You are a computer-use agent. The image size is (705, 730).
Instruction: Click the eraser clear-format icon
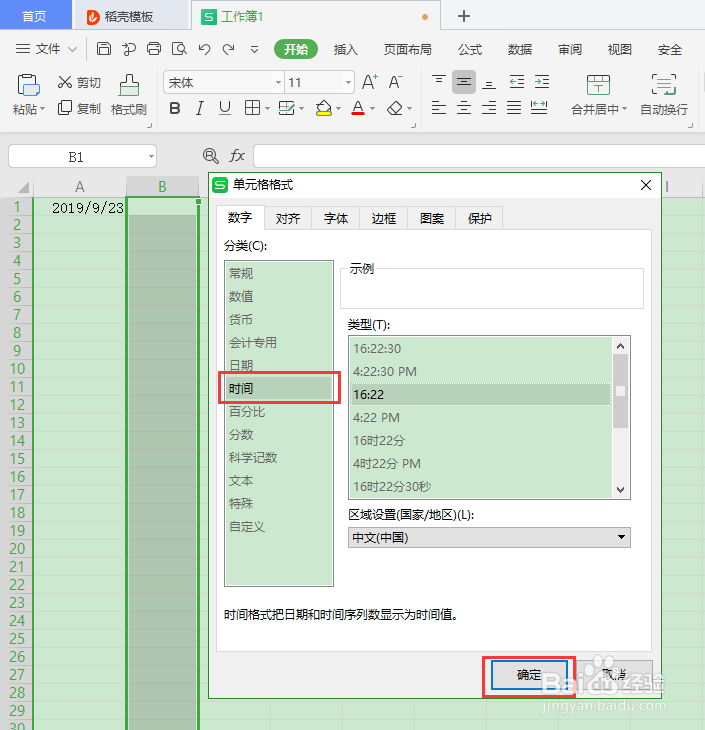coord(395,108)
